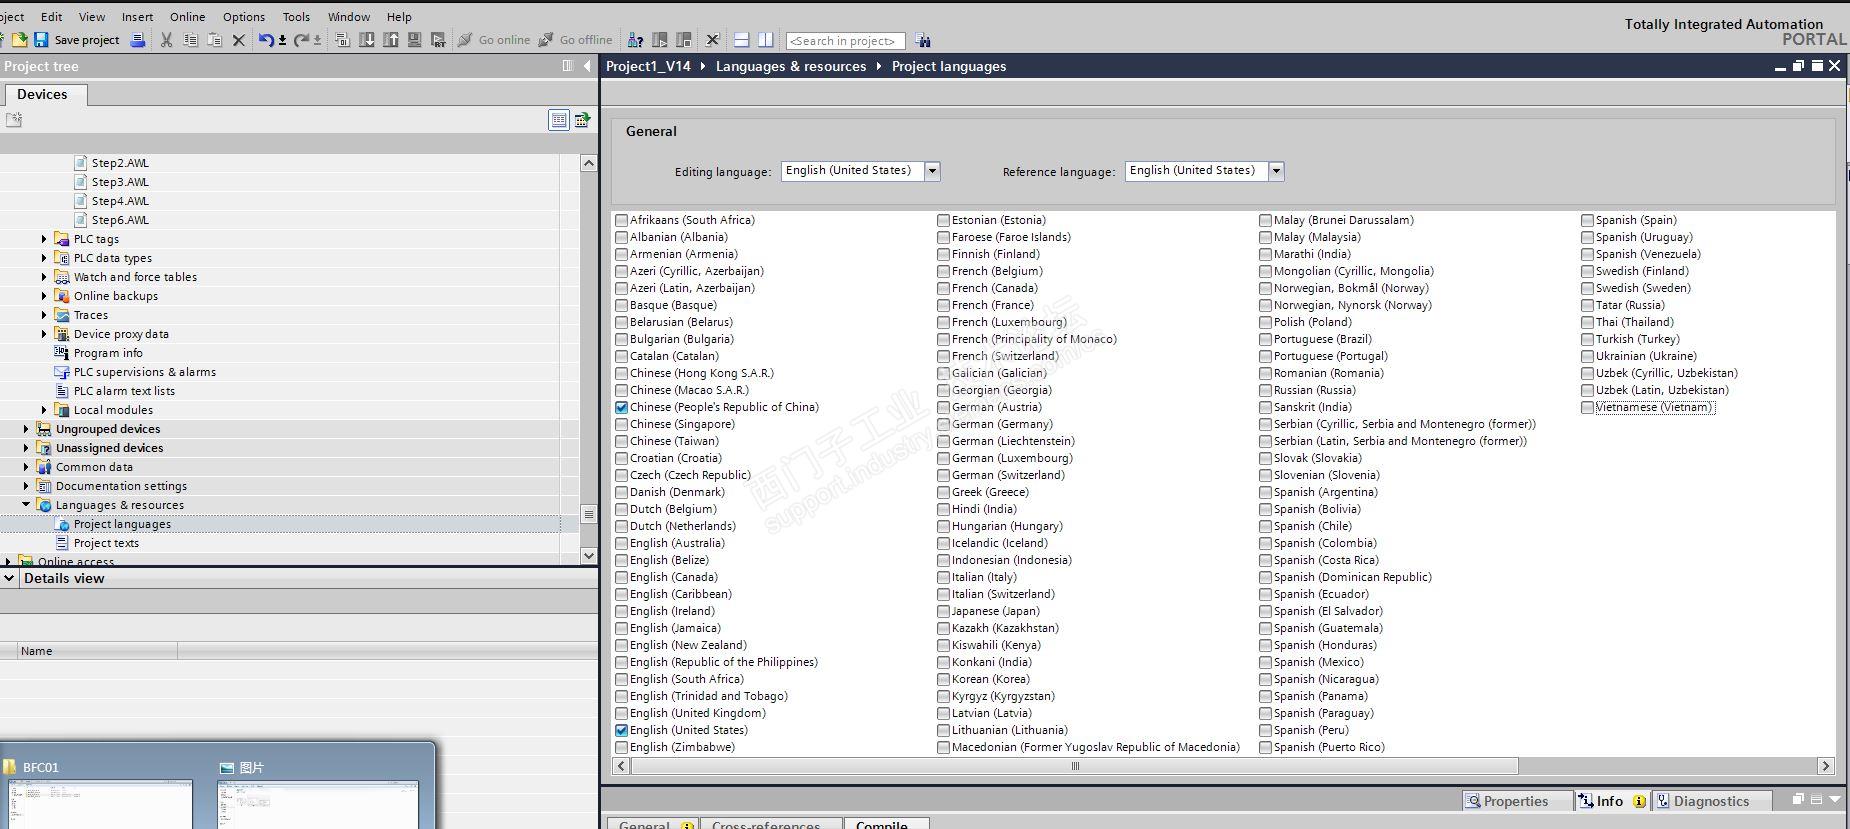Collapse the Details view panel

pyautogui.click(x=9, y=578)
